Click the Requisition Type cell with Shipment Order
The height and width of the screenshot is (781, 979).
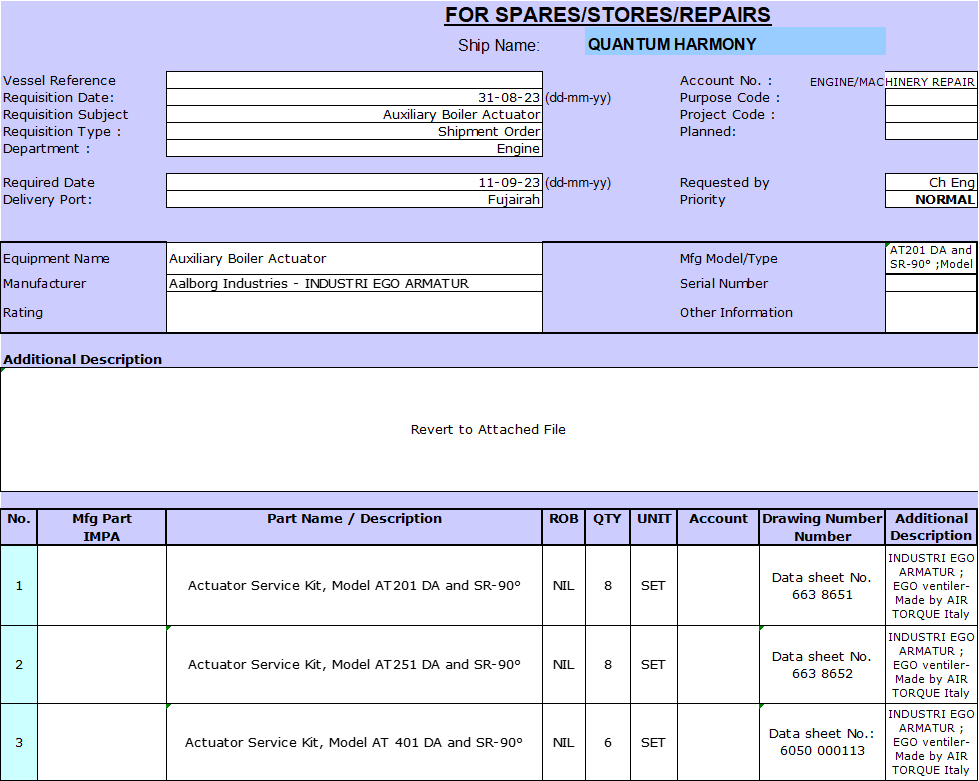pos(354,132)
